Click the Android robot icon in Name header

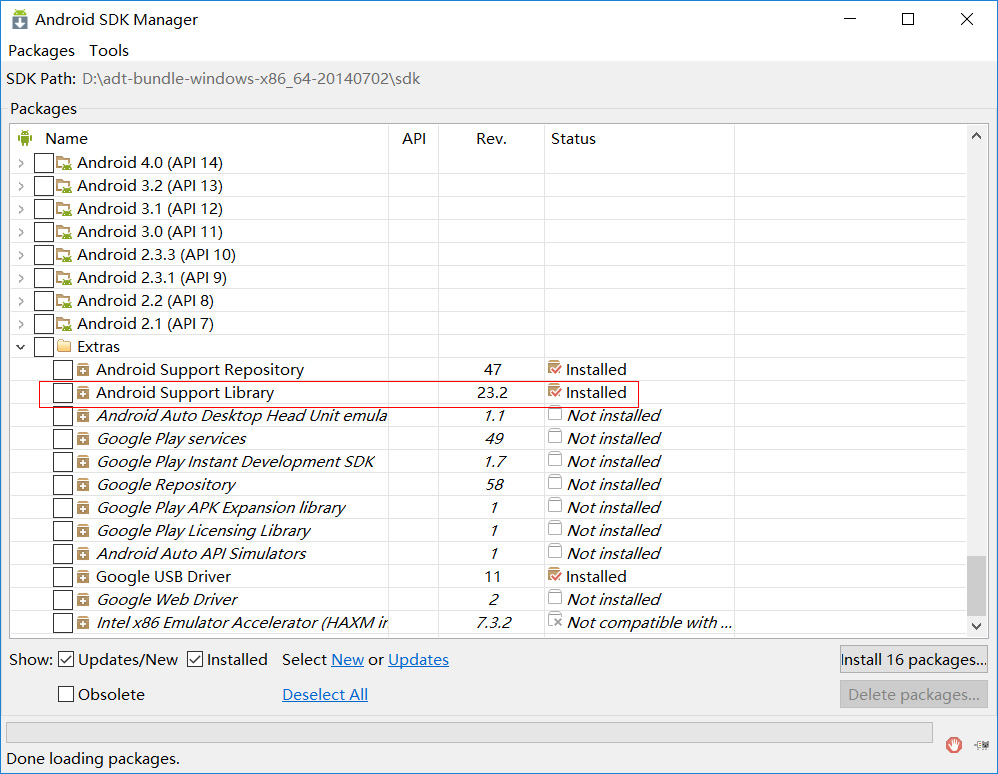click(x=25, y=138)
